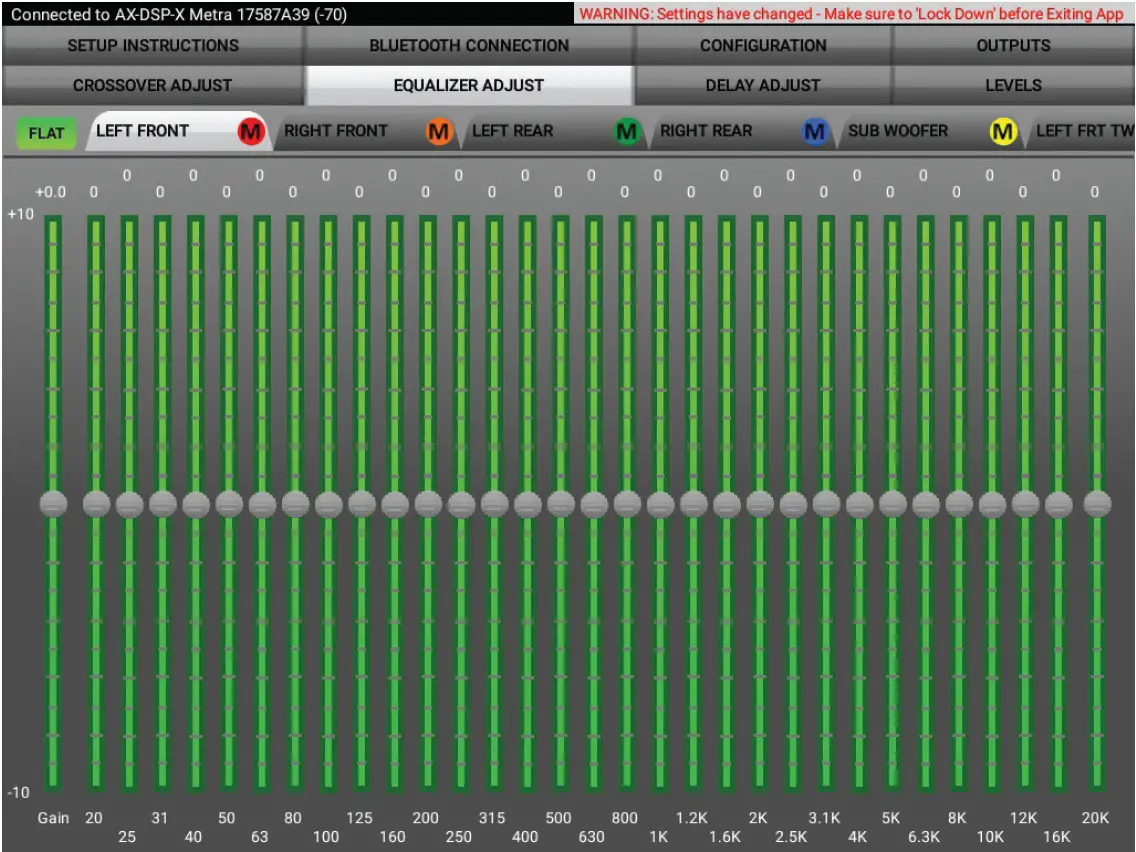The width and height of the screenshot is (1136, 852).
Task: Click the 1K frequency band slider
Action: pos(658,505)
